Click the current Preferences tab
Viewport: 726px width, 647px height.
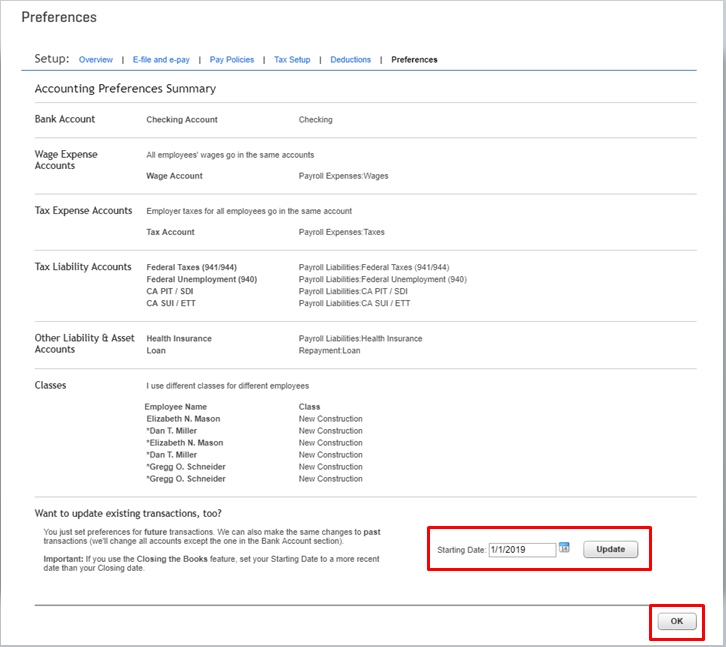(x=414, y=60)
